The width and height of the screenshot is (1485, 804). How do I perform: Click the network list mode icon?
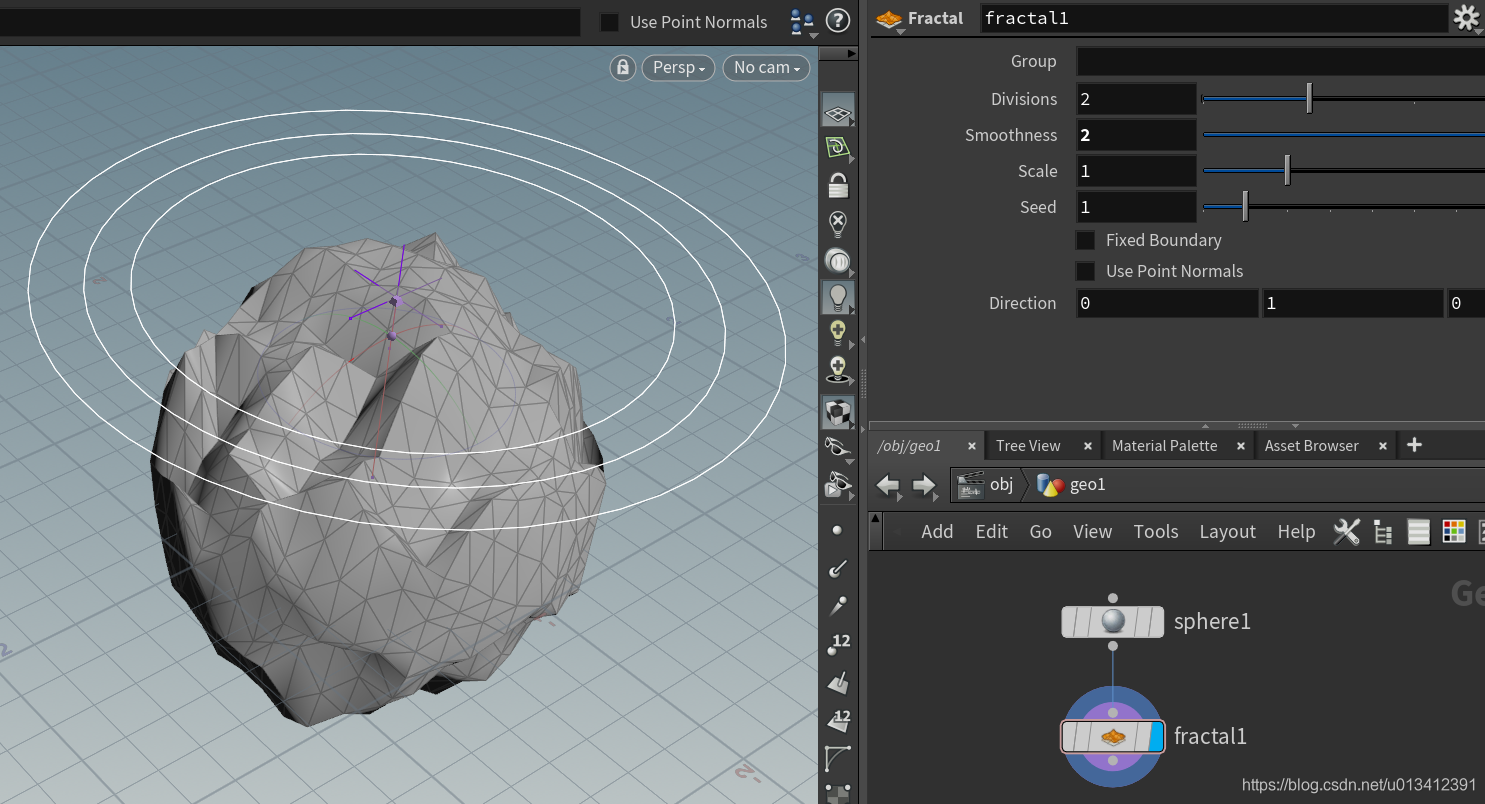[1418, 532]
